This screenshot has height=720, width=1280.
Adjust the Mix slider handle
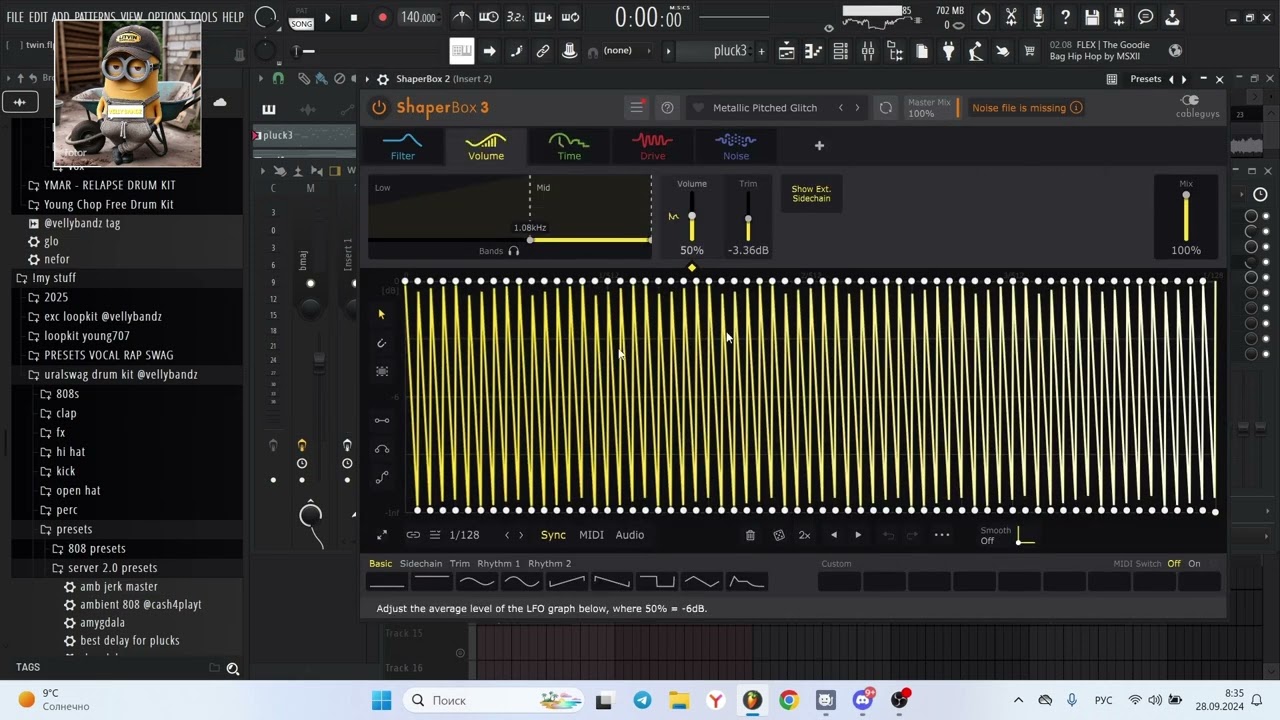coord(1186,195)
